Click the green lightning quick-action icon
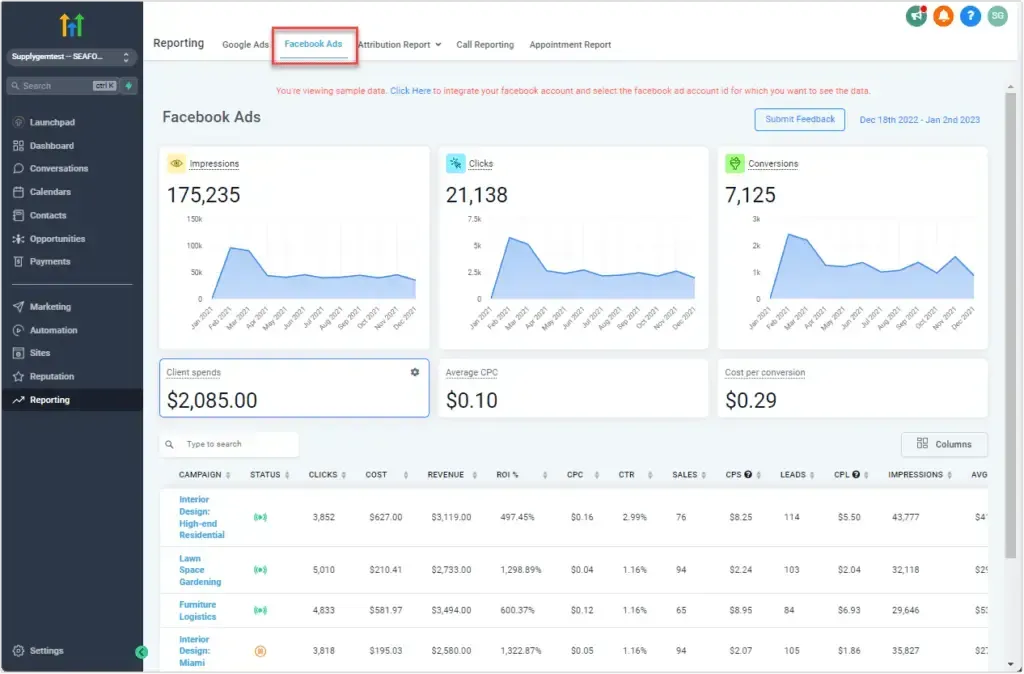Viewport: 1024px width, 674px height. click(129, 86)
